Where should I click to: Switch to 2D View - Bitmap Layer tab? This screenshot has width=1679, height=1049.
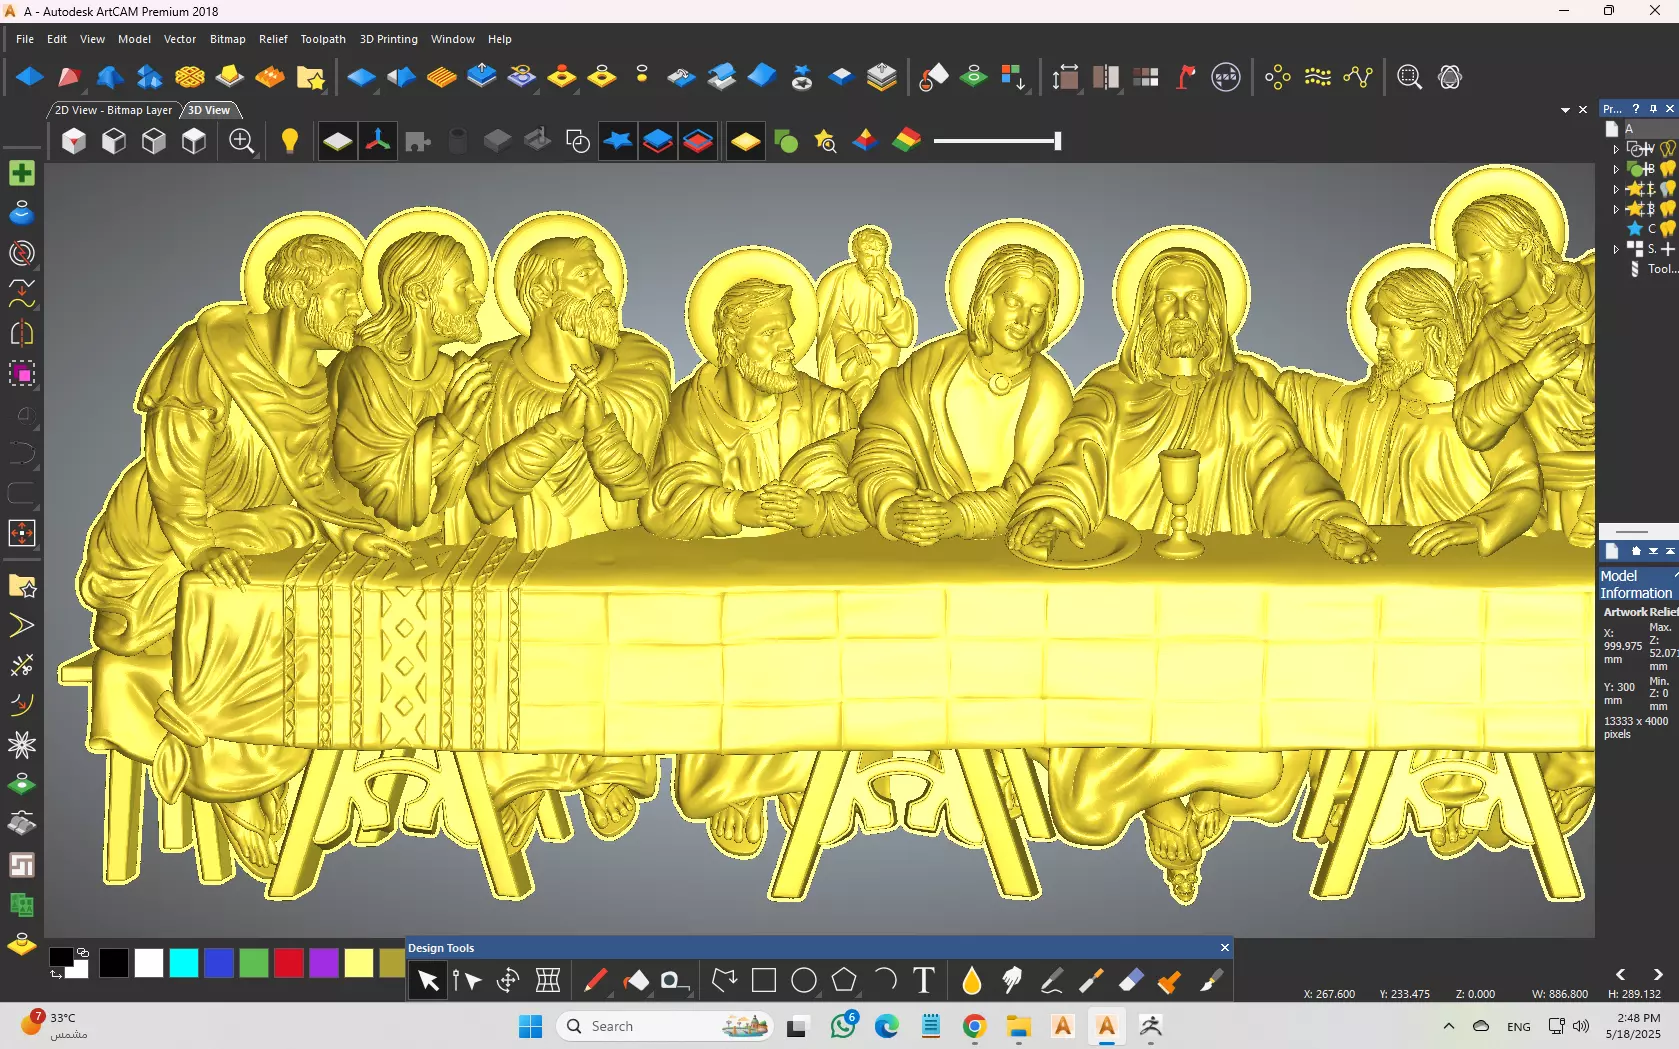pyautogui.click(x=113, y=110)
